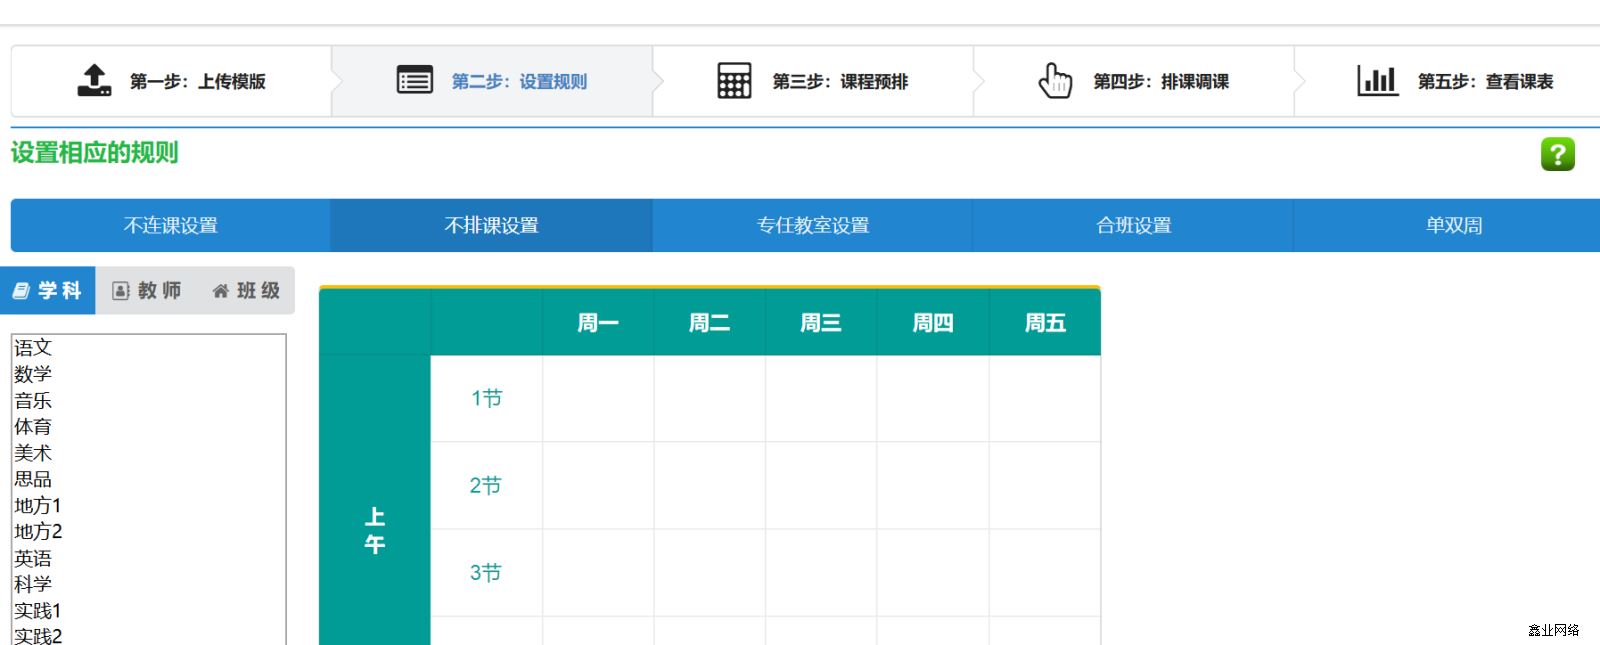Click the 周三 2节 timetable cell
Image resolution: width=1600 pixels, height=645 pixels.
(821, 485)
